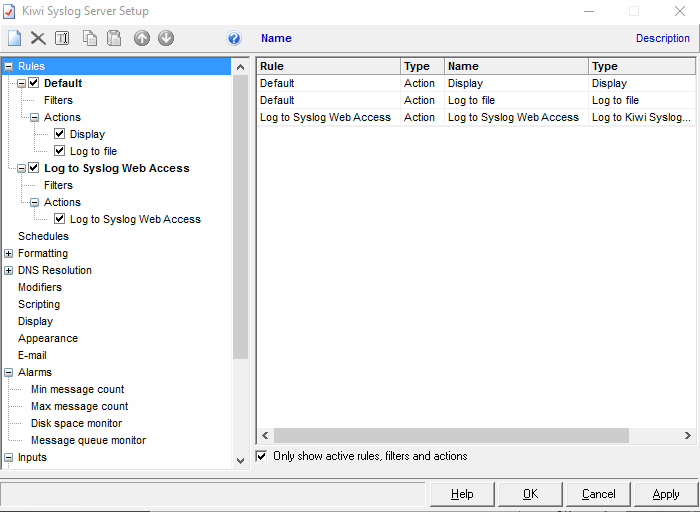Collapse the Alarms tree node
The height and width of the screenshot is (512, 700).
[x=8, y=372]
